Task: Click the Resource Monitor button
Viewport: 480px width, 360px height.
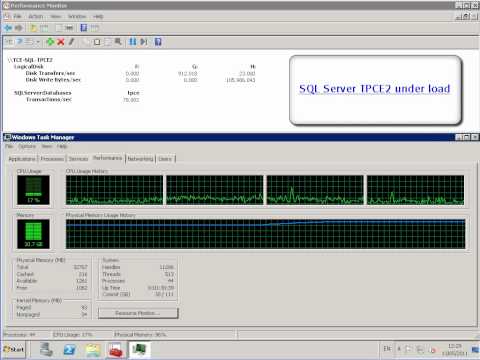Action: [138, 313]
